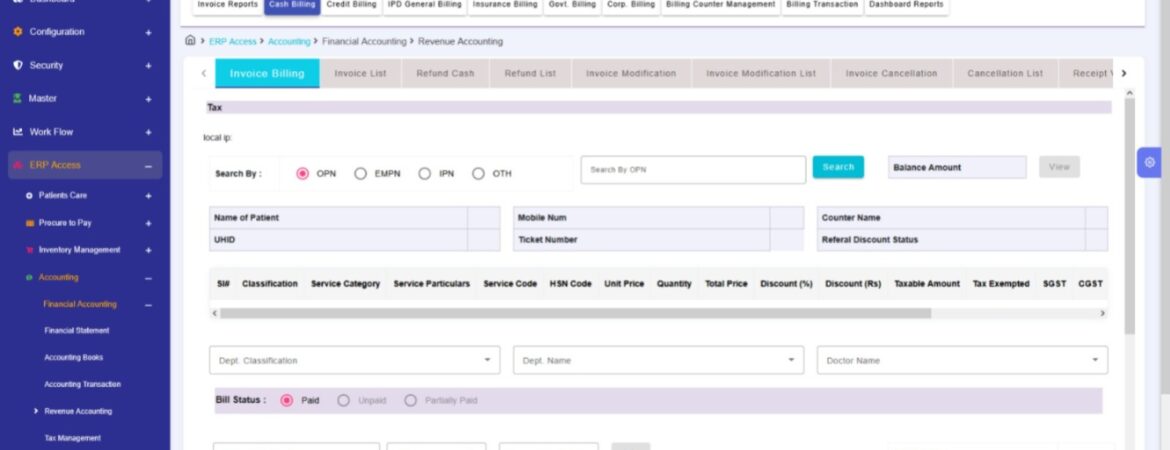Image resolution: width=1170 pixels, height=450 pixels.
Task: Open the Doctor Name dropdown
Action: click(x=962, y=360)
